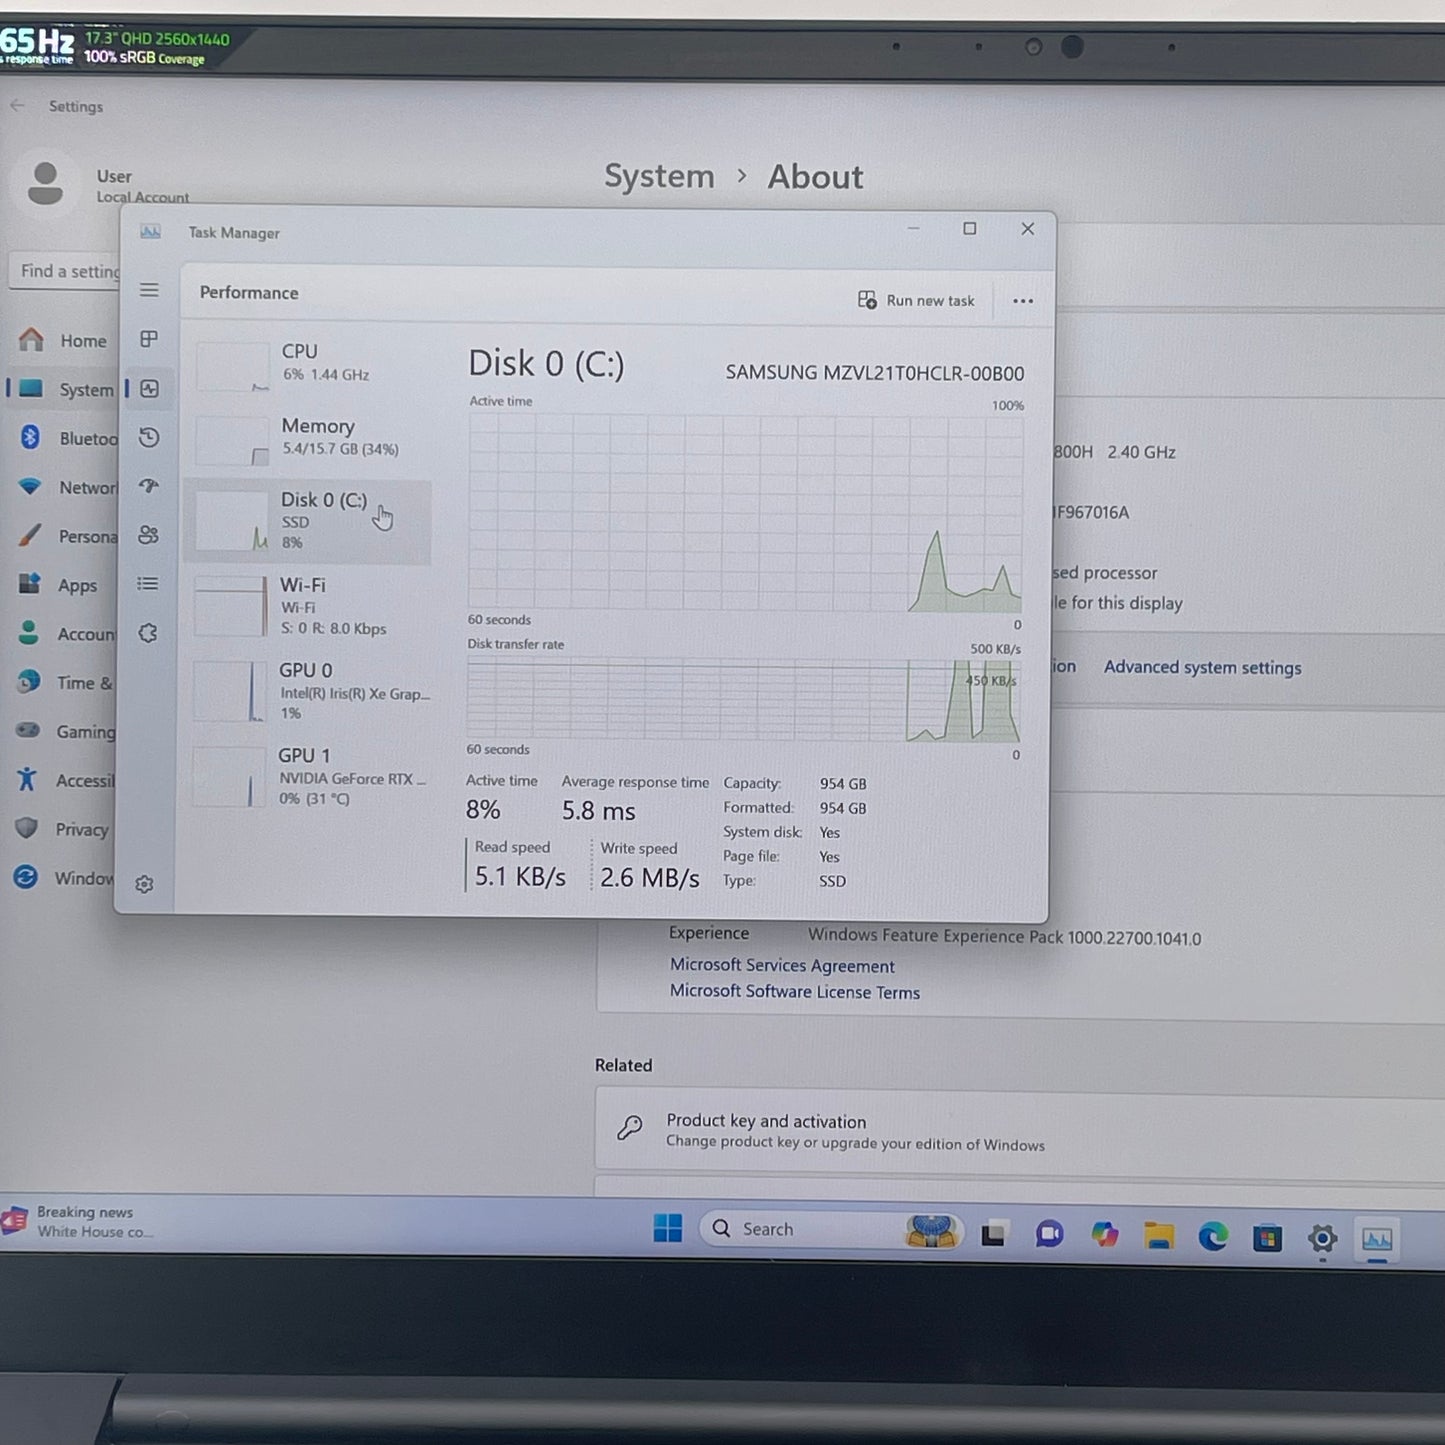
Task: Select the Performance icon in Task Manager sidebar
Action: click(149, 388)
